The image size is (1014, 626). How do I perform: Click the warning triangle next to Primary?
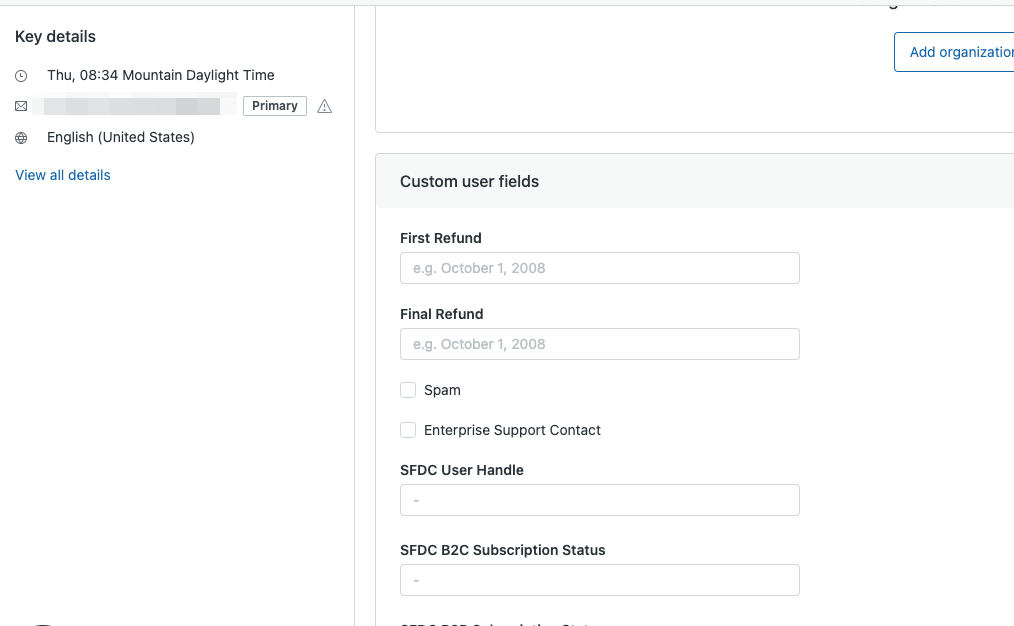click(324, 106)
